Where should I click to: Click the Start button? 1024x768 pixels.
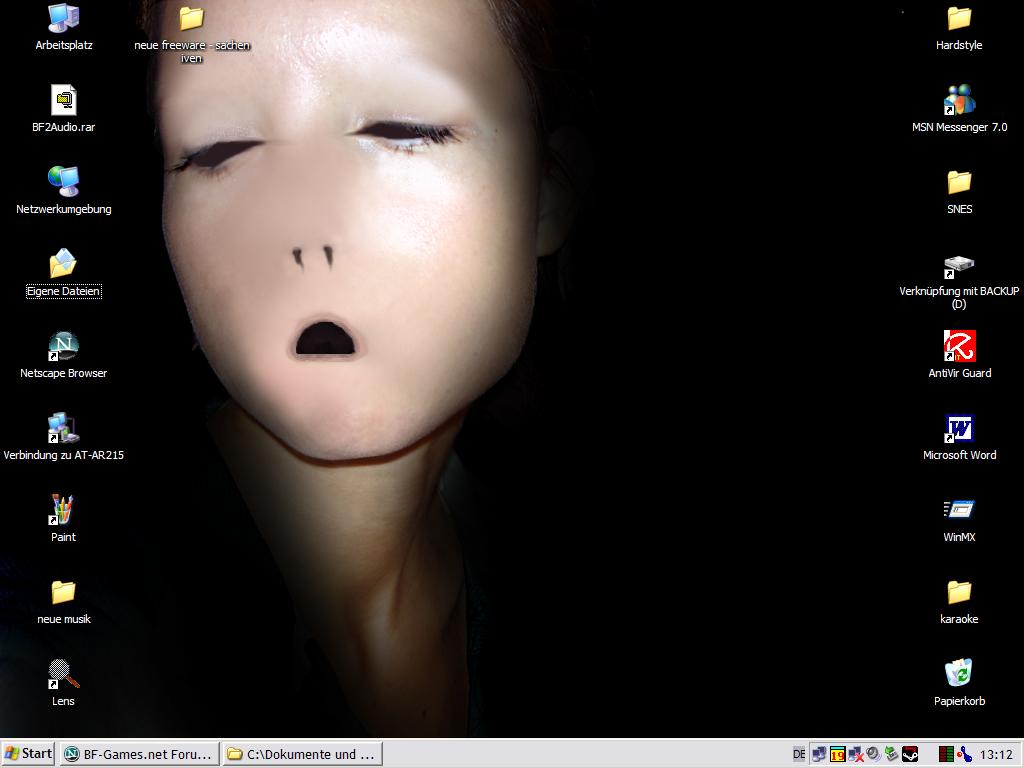tap(28, 754)
